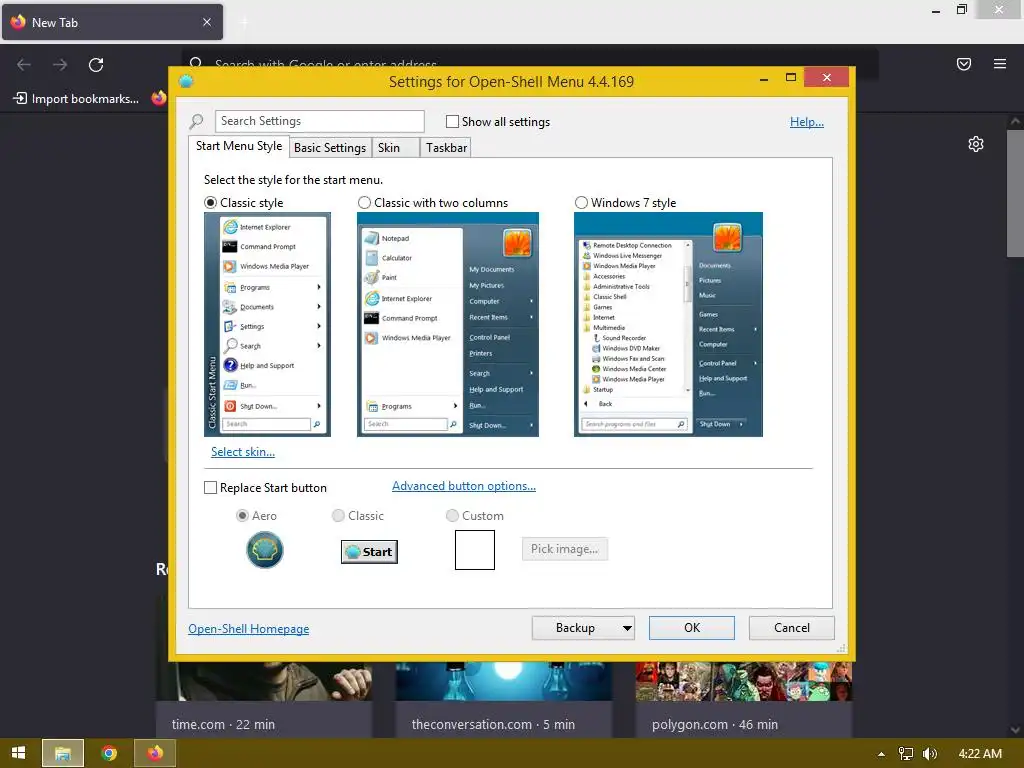
Task: Open the theconversation.com article card
Action: (x=504, y=699)
